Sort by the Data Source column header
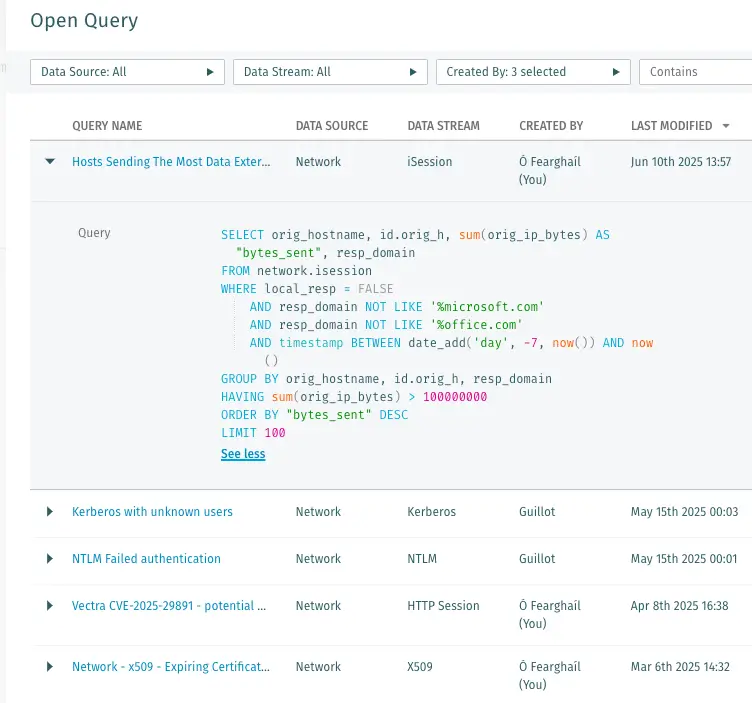This screenshot has height=703, width=752. [x=332, y=126]
